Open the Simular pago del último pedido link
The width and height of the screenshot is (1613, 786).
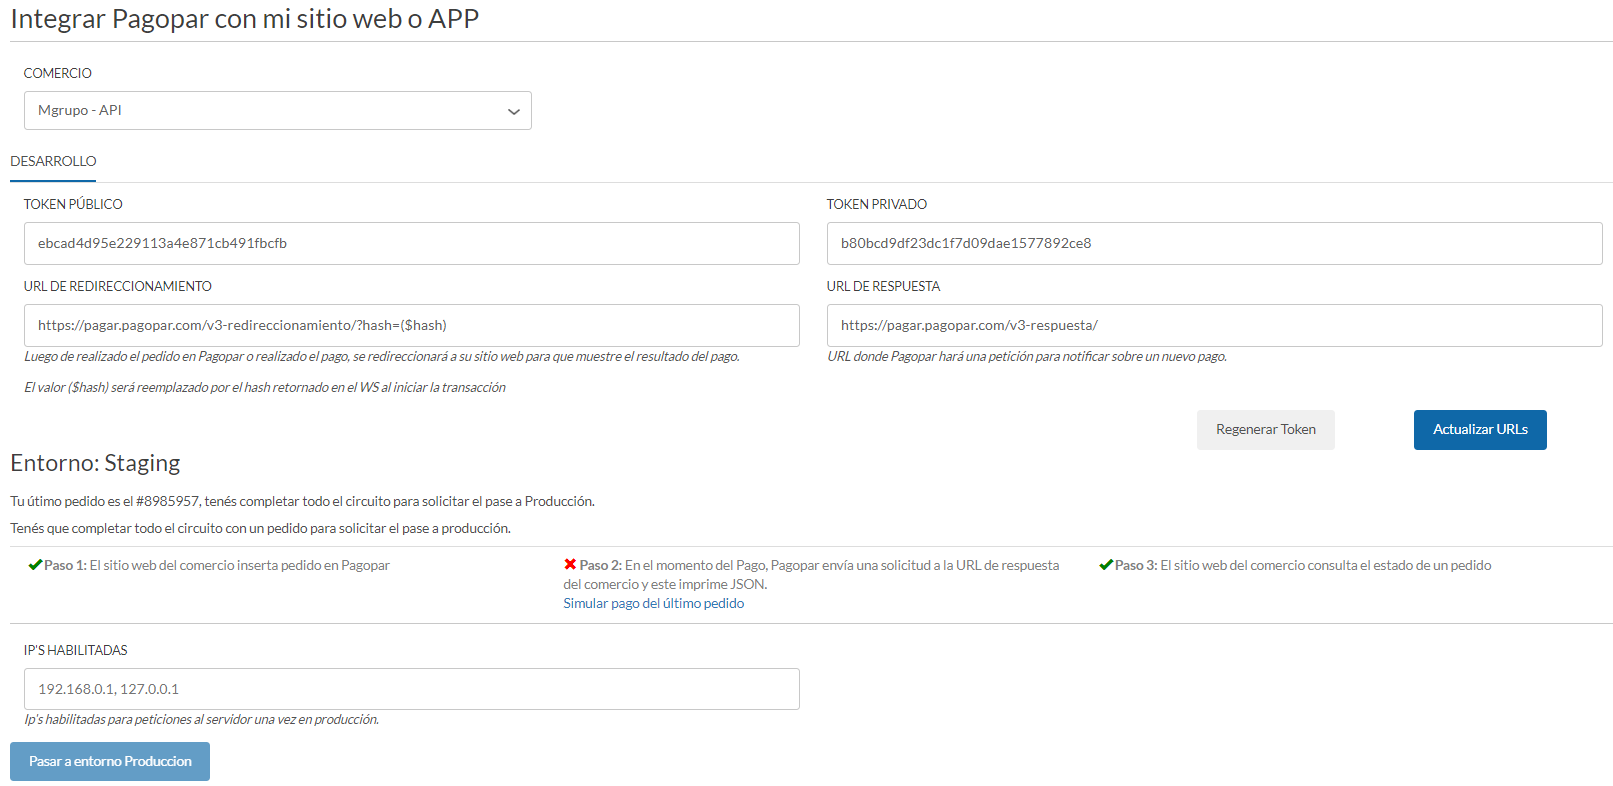(653, 603)
